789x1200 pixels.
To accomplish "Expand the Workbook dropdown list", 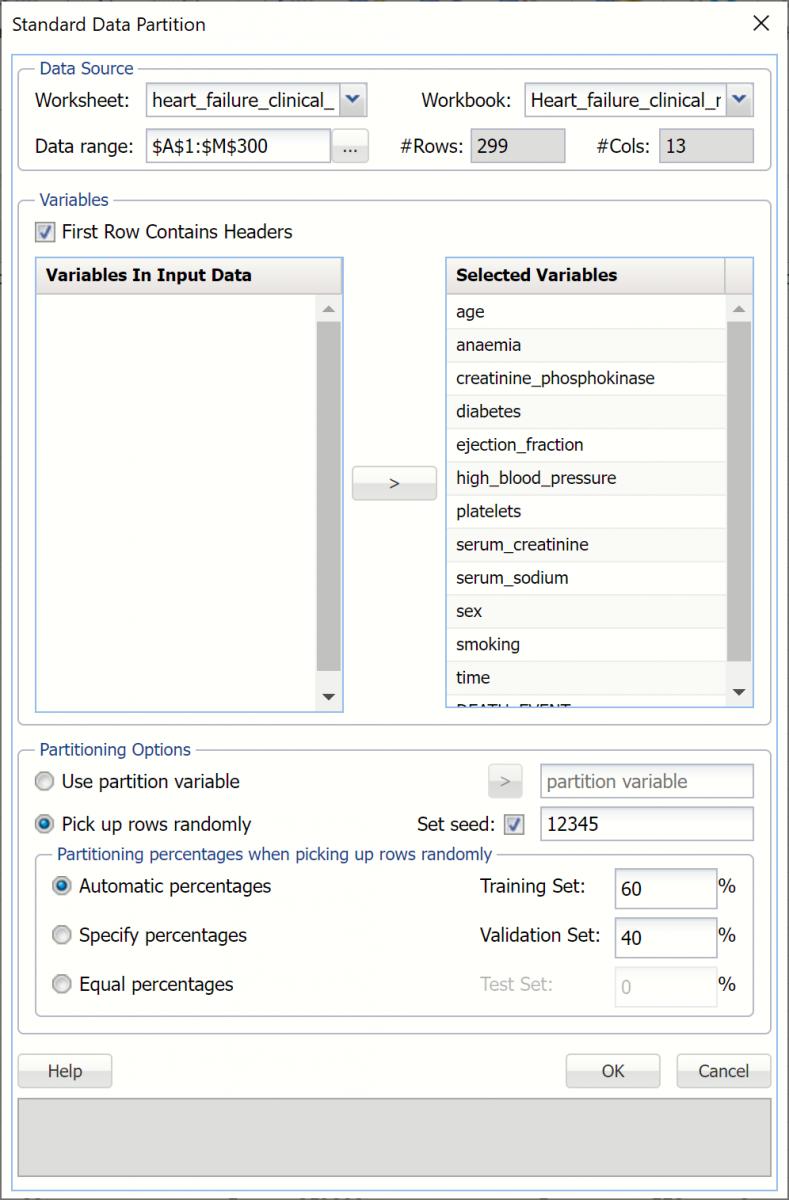I will (x=739, y=100).
